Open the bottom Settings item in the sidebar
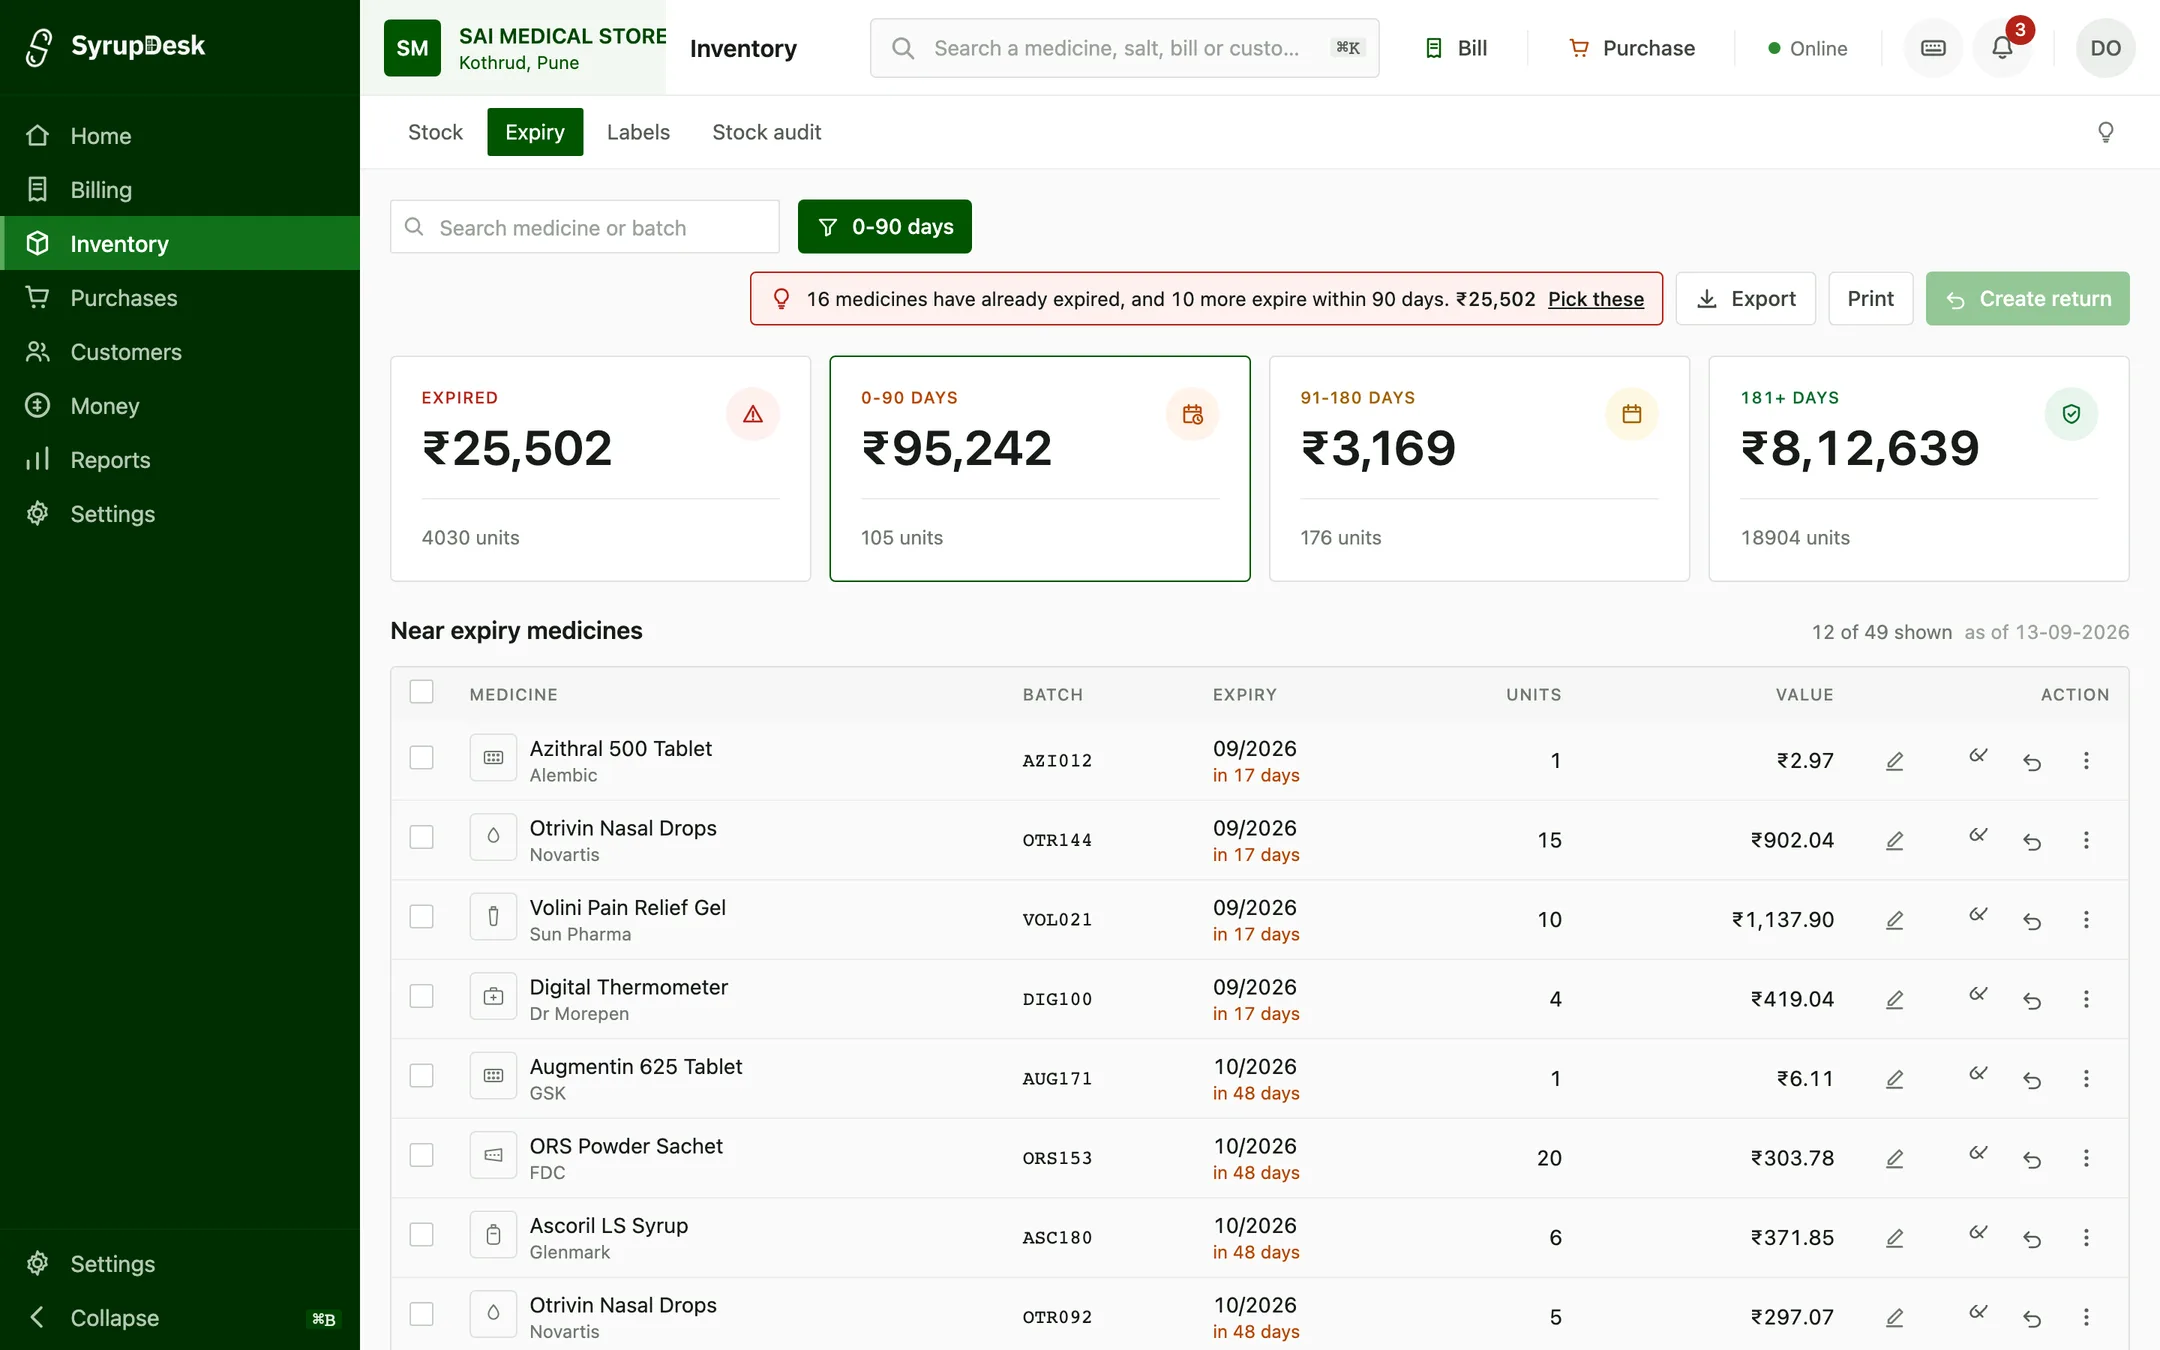The image size is (2160, 1350). 180,1264
